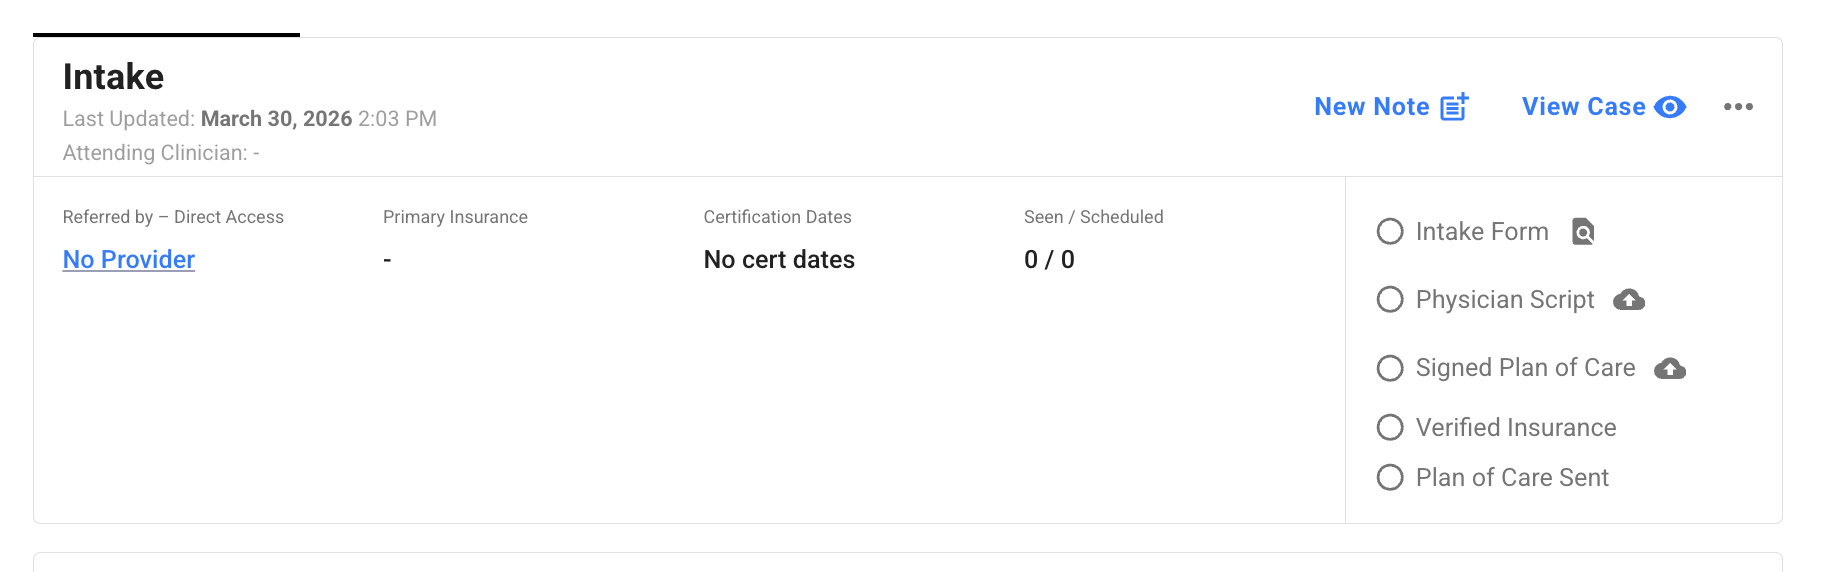Screen dimensions: 1832x572
Task: Click the Signed Plan of Care upload icon
Action: pyautogui.click(x=1670, y=369)
